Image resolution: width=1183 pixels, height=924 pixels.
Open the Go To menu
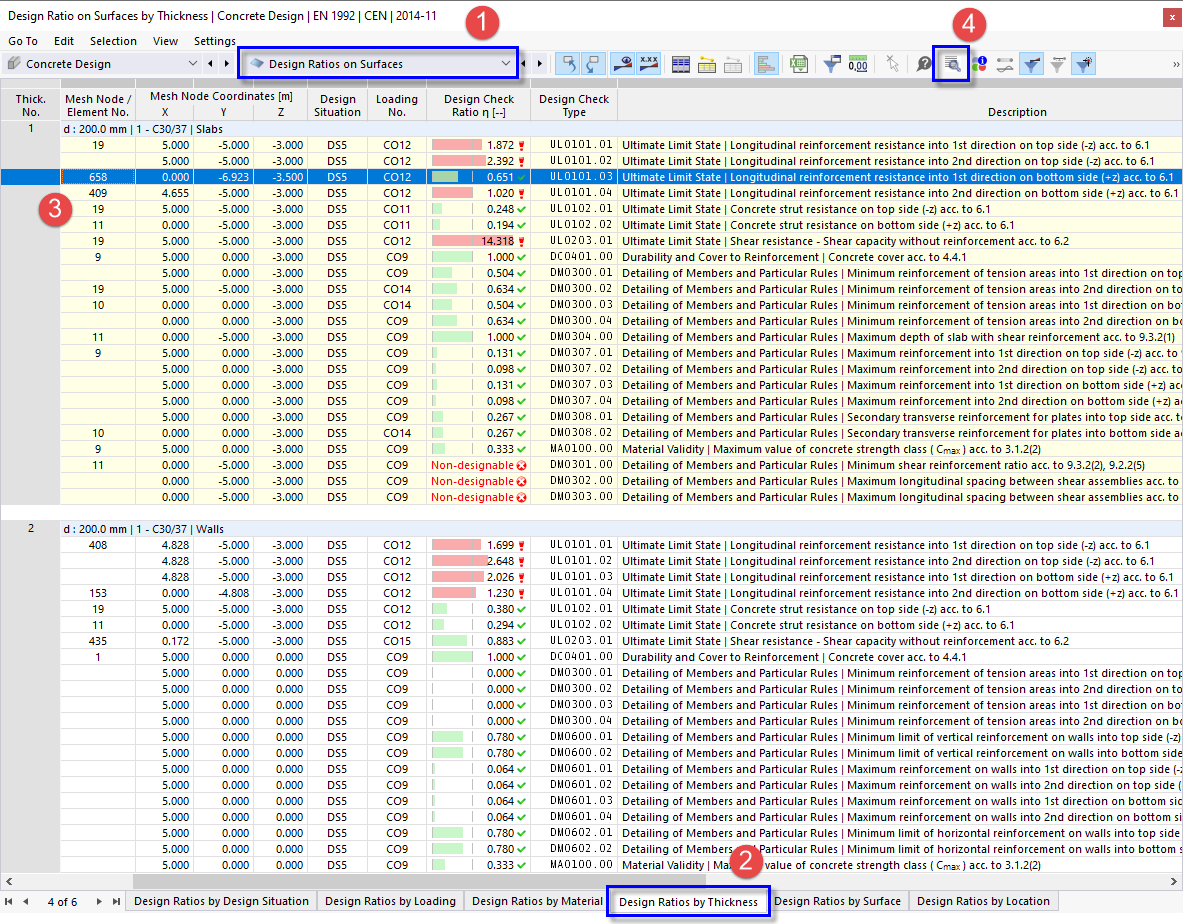coord(23,41)
